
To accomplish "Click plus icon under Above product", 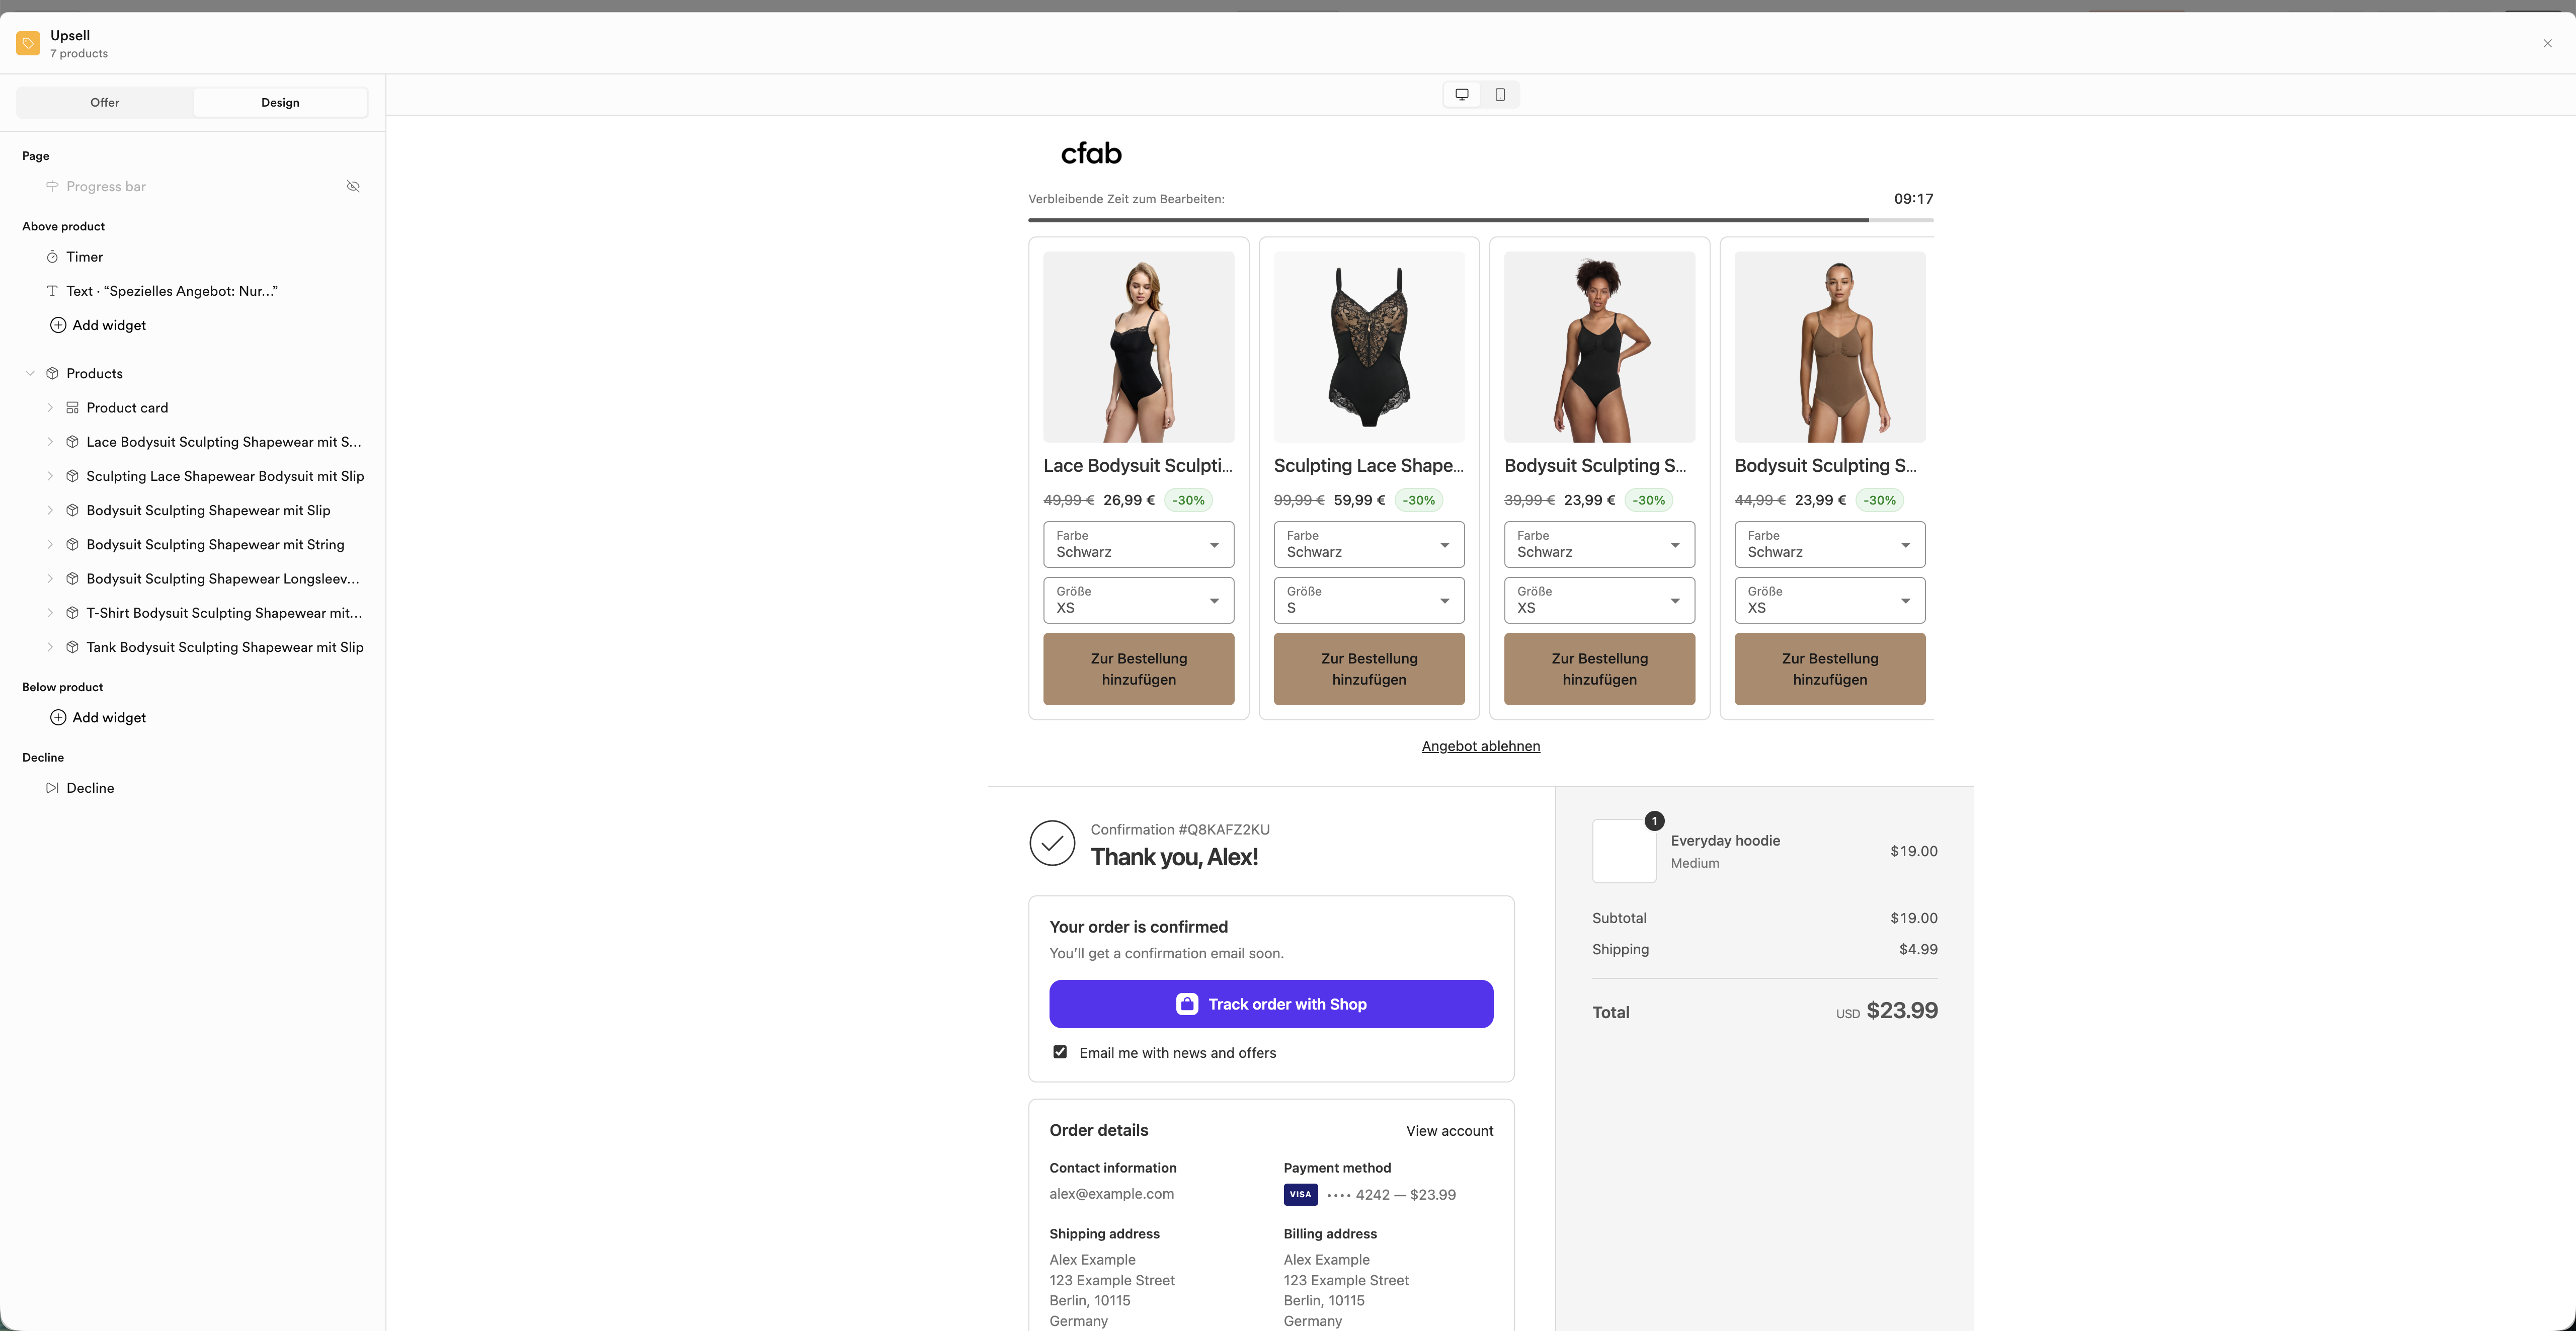I will [58, 325].
